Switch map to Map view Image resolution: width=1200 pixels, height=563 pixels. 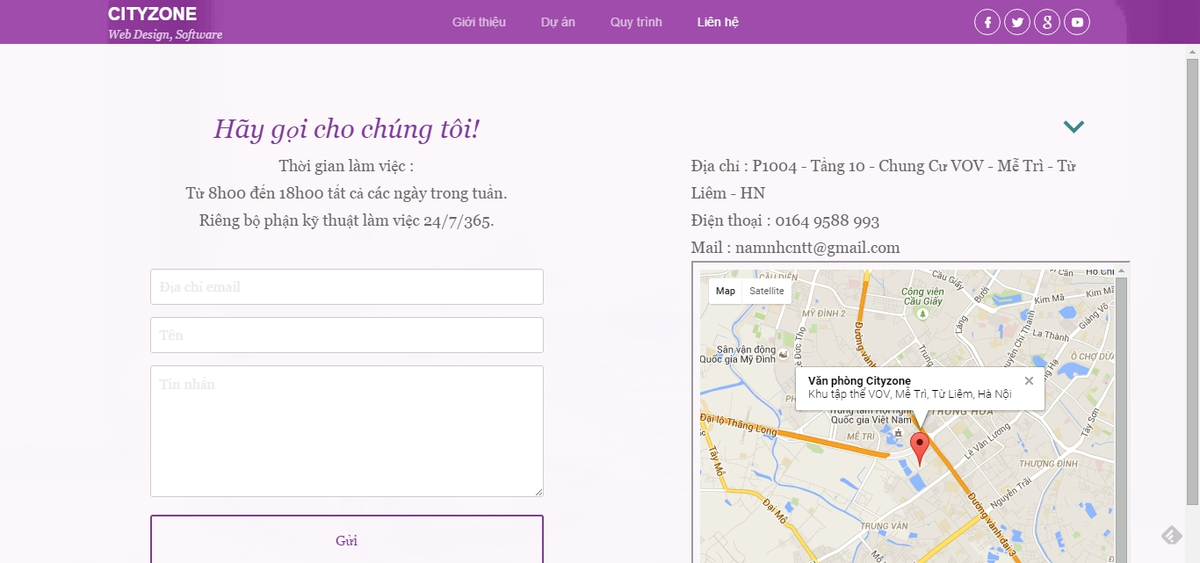click(x=725, y=291)
